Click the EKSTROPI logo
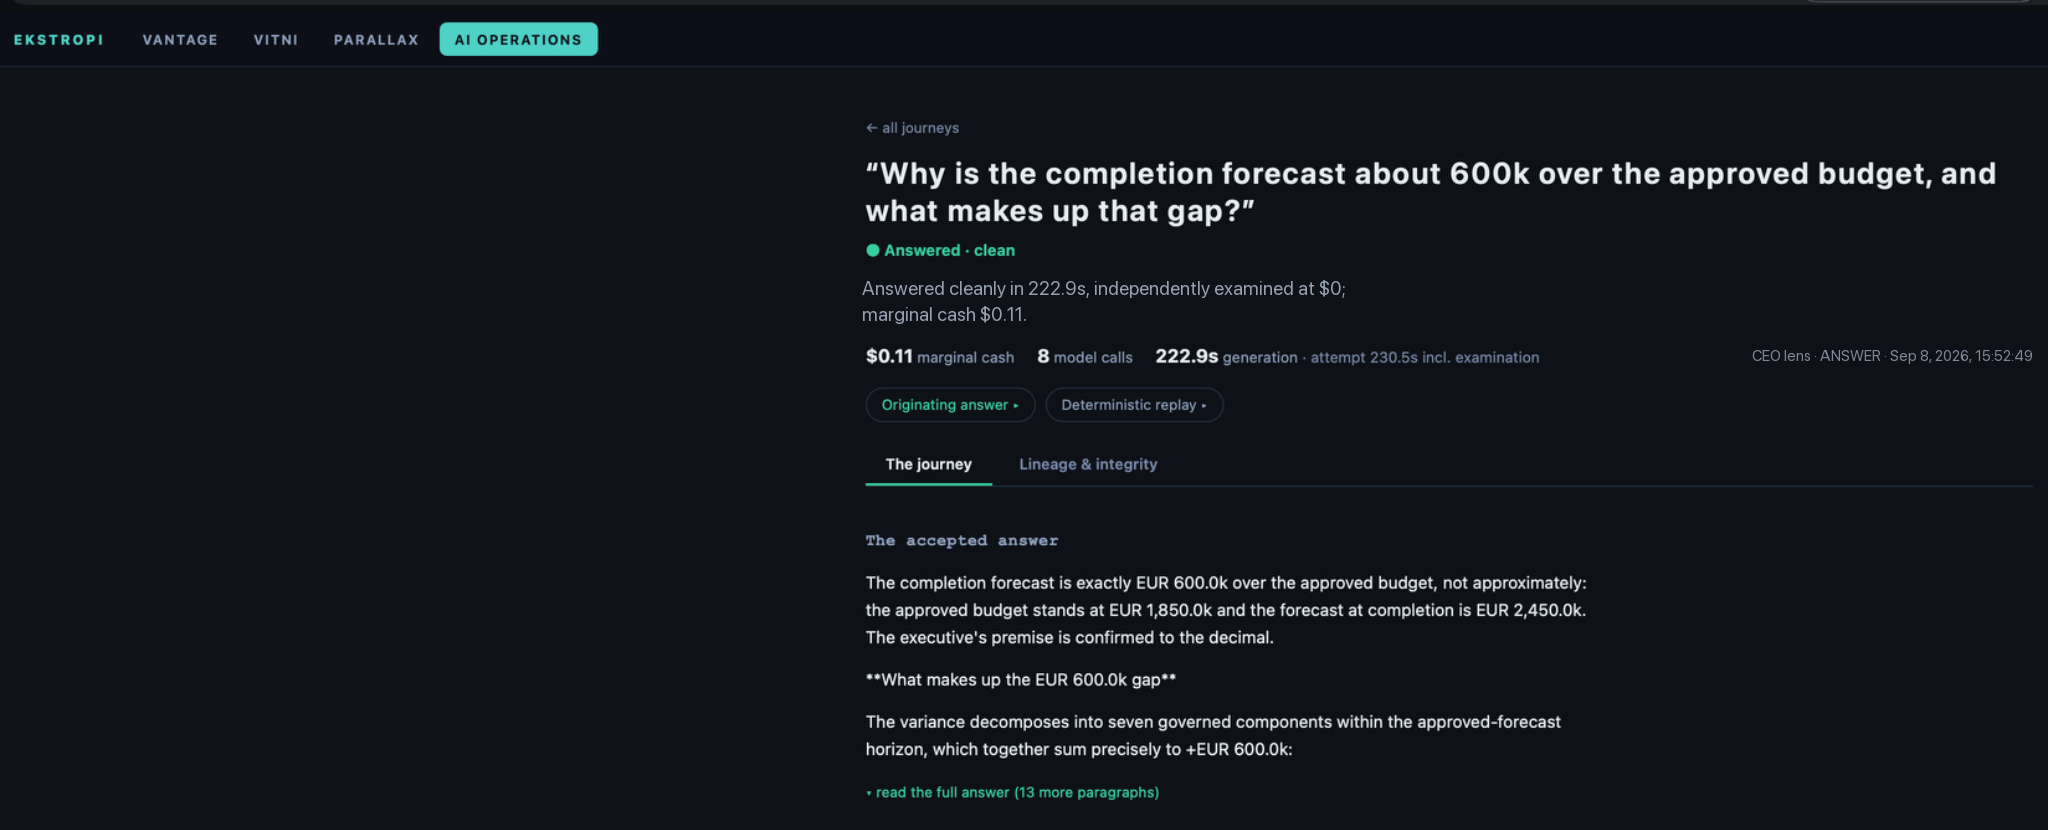 59,40
